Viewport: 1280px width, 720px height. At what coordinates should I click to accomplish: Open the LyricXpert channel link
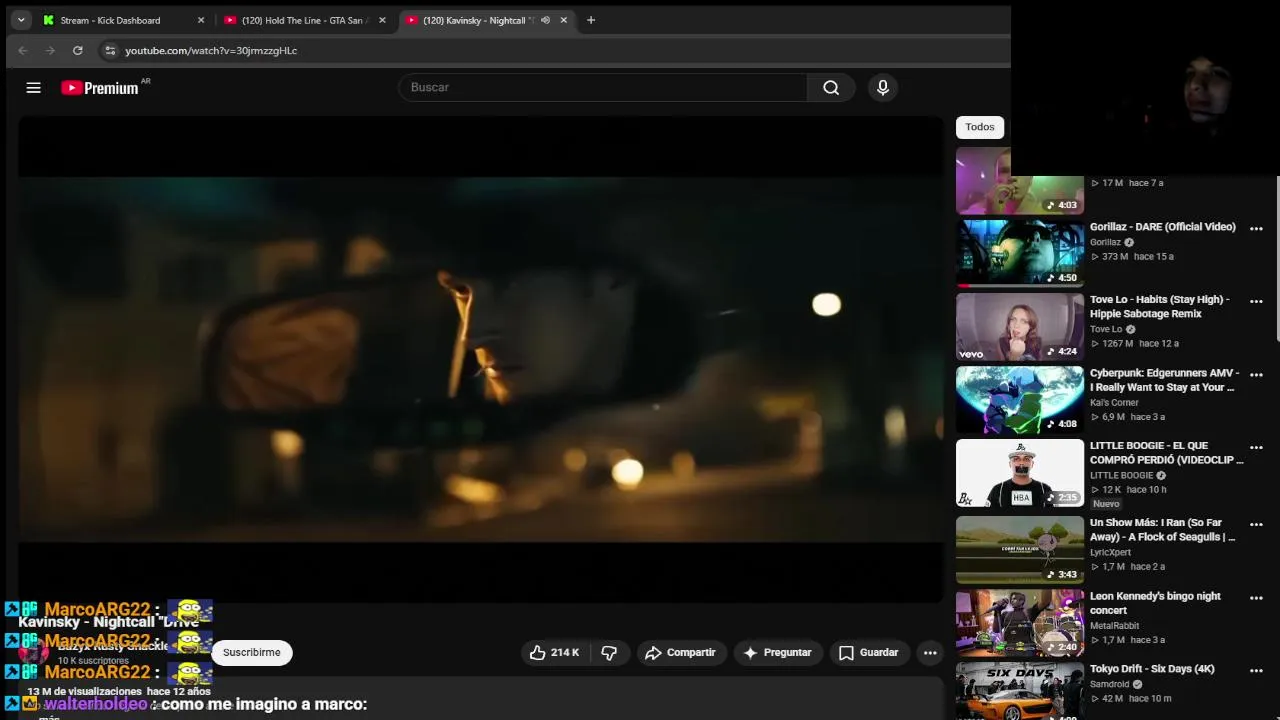click(1110, 553)
